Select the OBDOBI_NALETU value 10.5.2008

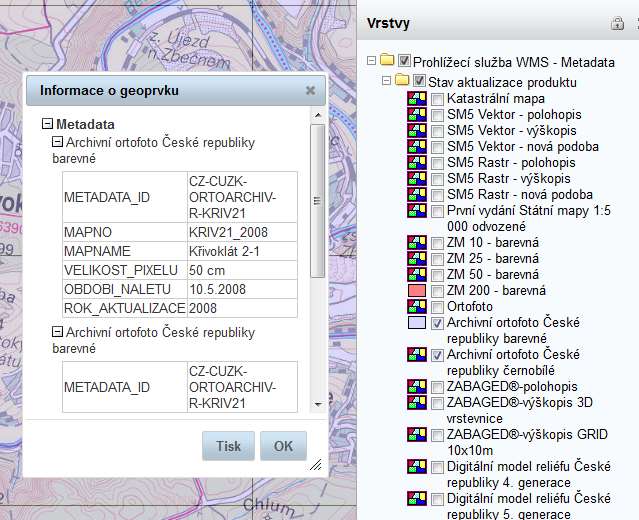[217, 290]
